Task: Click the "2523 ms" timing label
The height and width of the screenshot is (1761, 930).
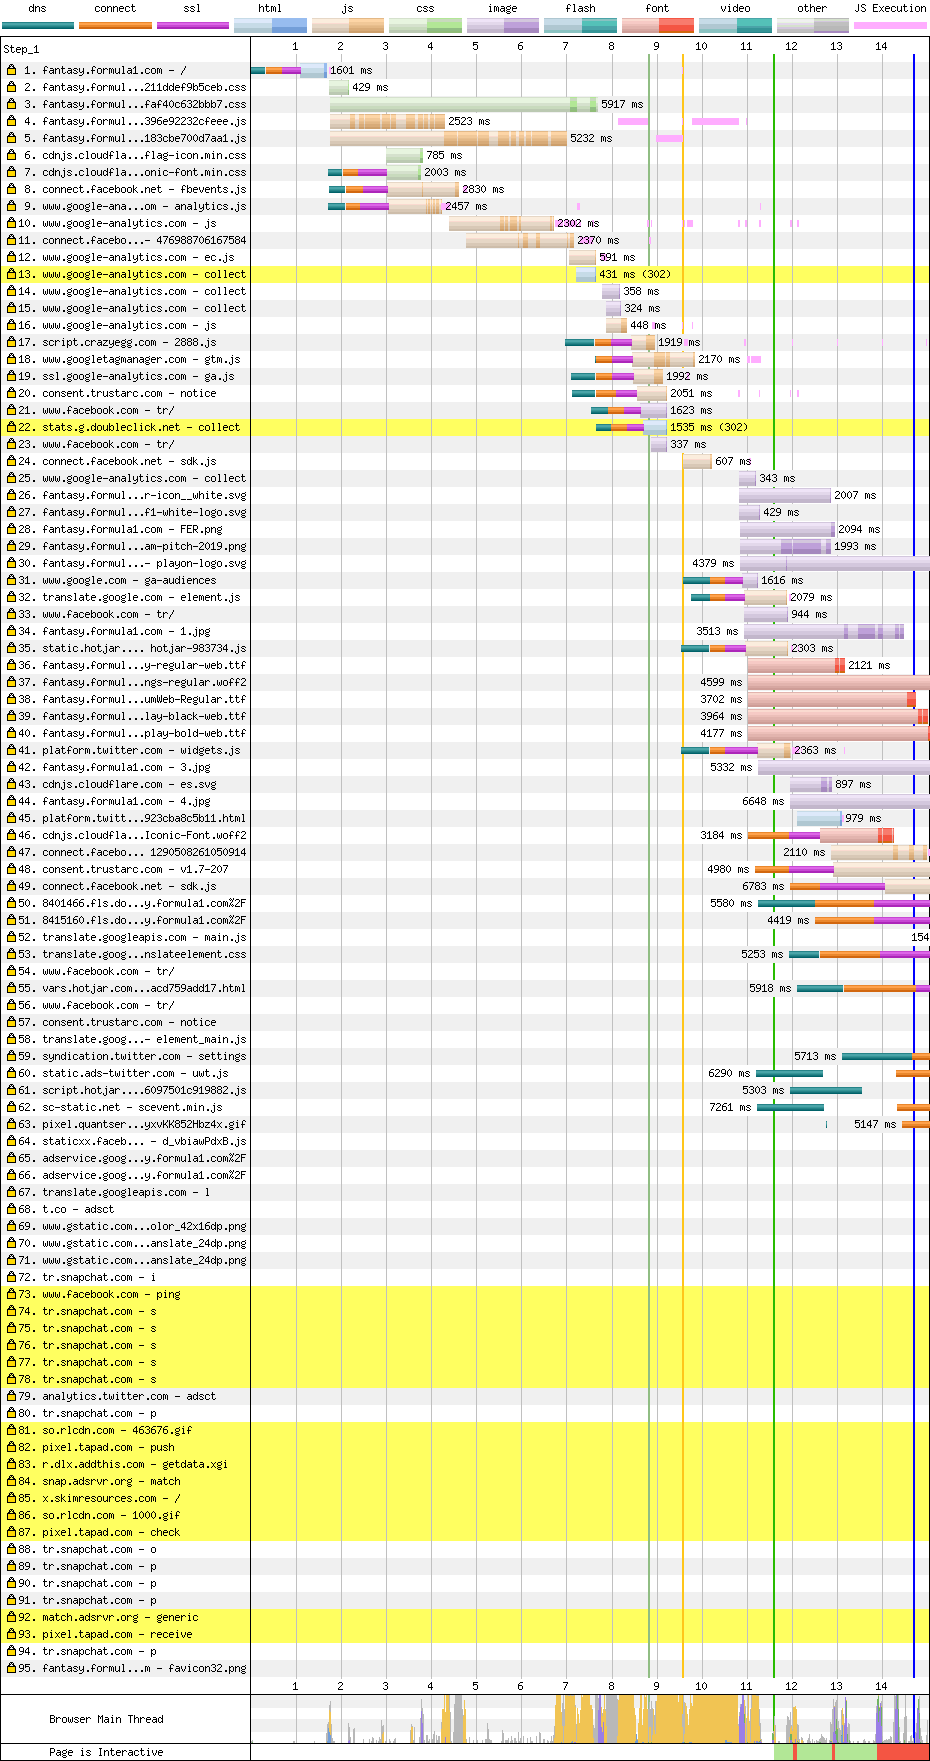Action: (x=469, y=121)
